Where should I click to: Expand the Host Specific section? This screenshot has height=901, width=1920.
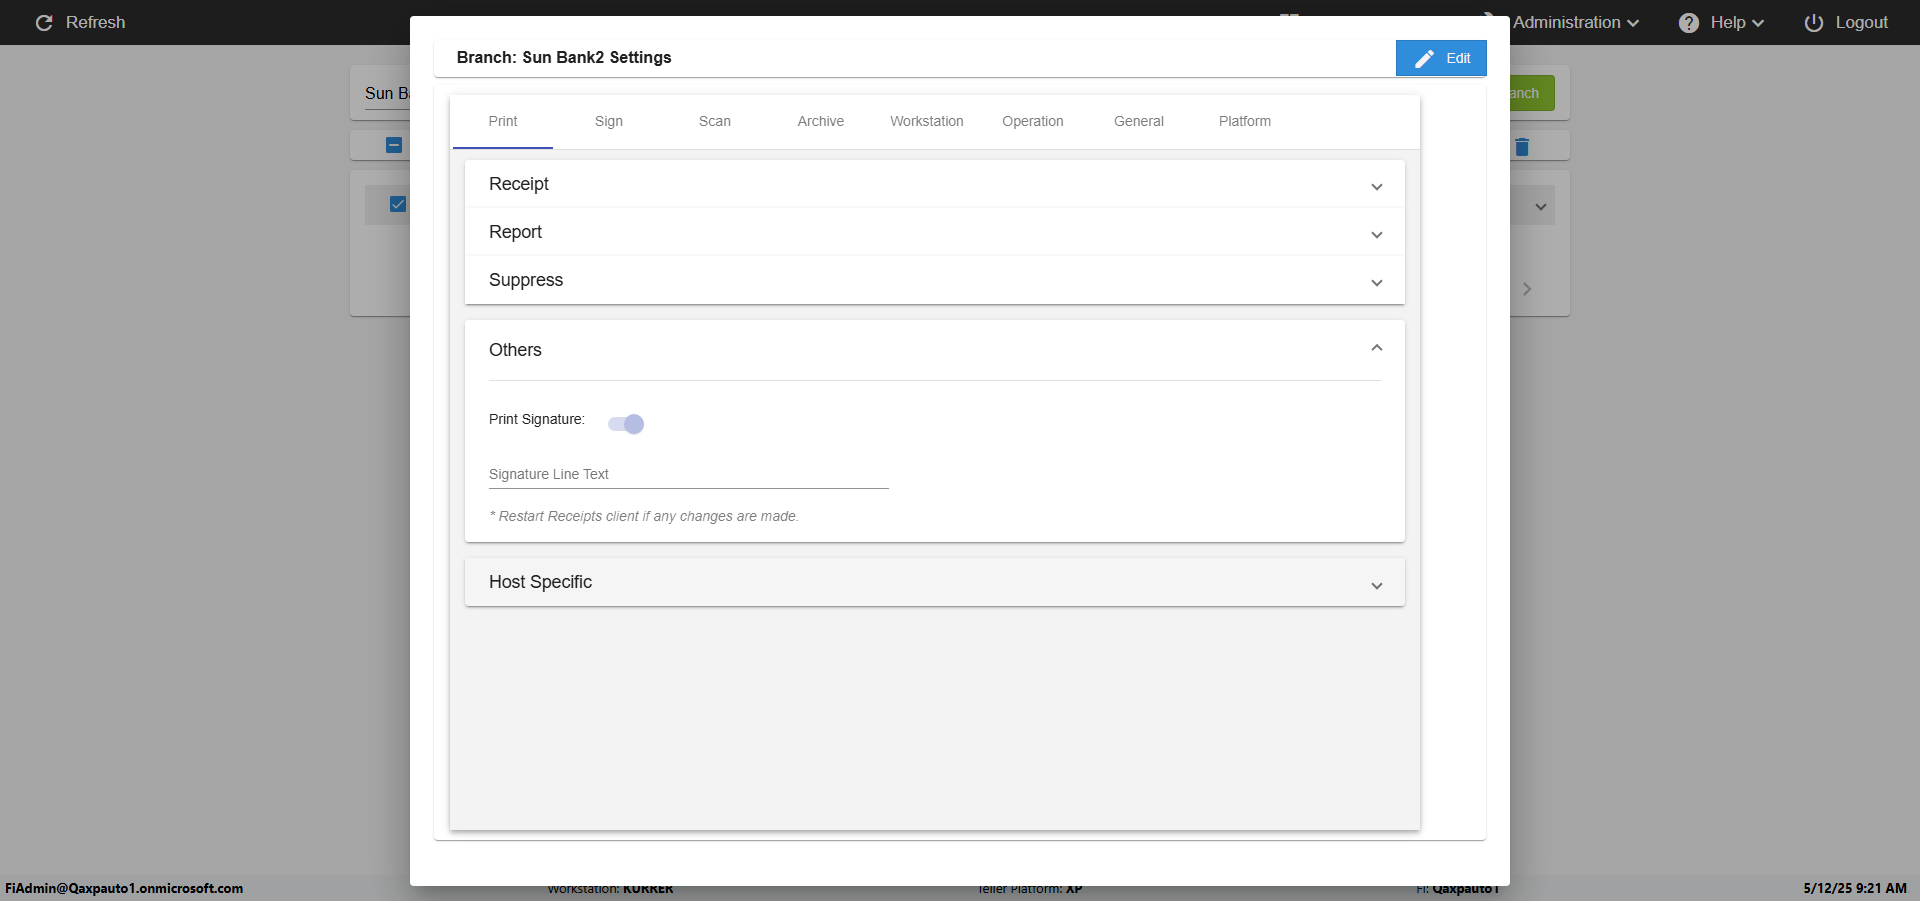tap(1376, 585)
